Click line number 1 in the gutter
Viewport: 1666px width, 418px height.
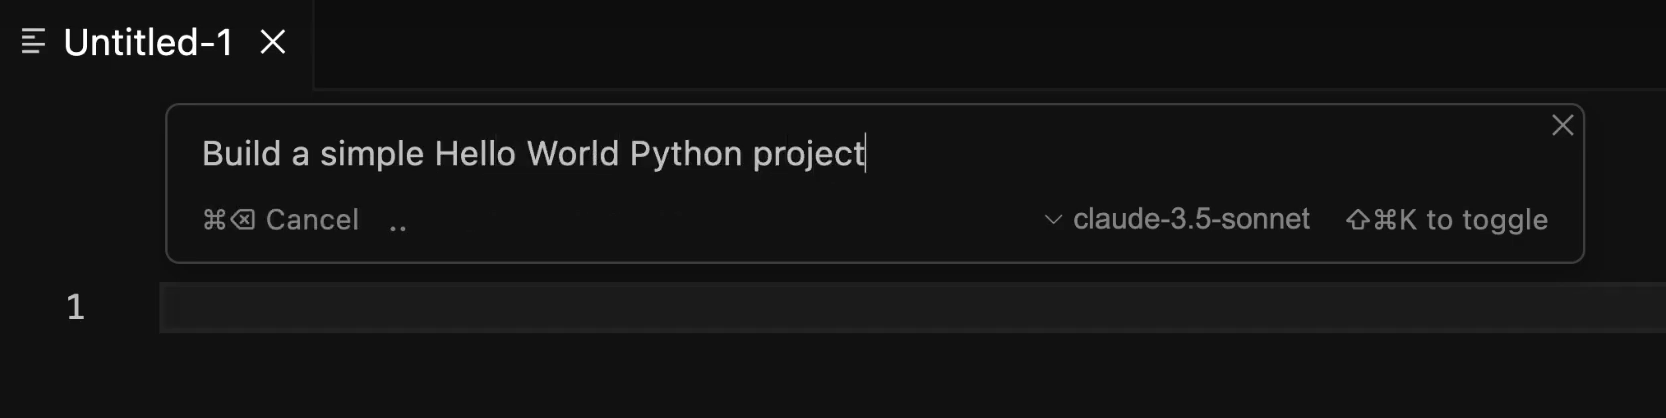[x=75, y=307]
